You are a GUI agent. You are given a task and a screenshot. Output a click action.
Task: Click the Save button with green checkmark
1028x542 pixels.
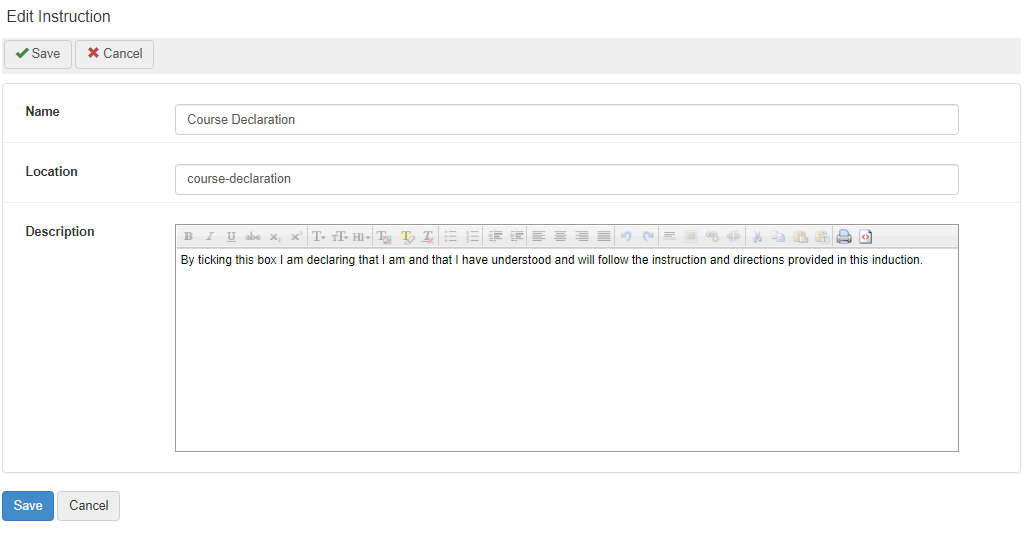tap(38, 54)
